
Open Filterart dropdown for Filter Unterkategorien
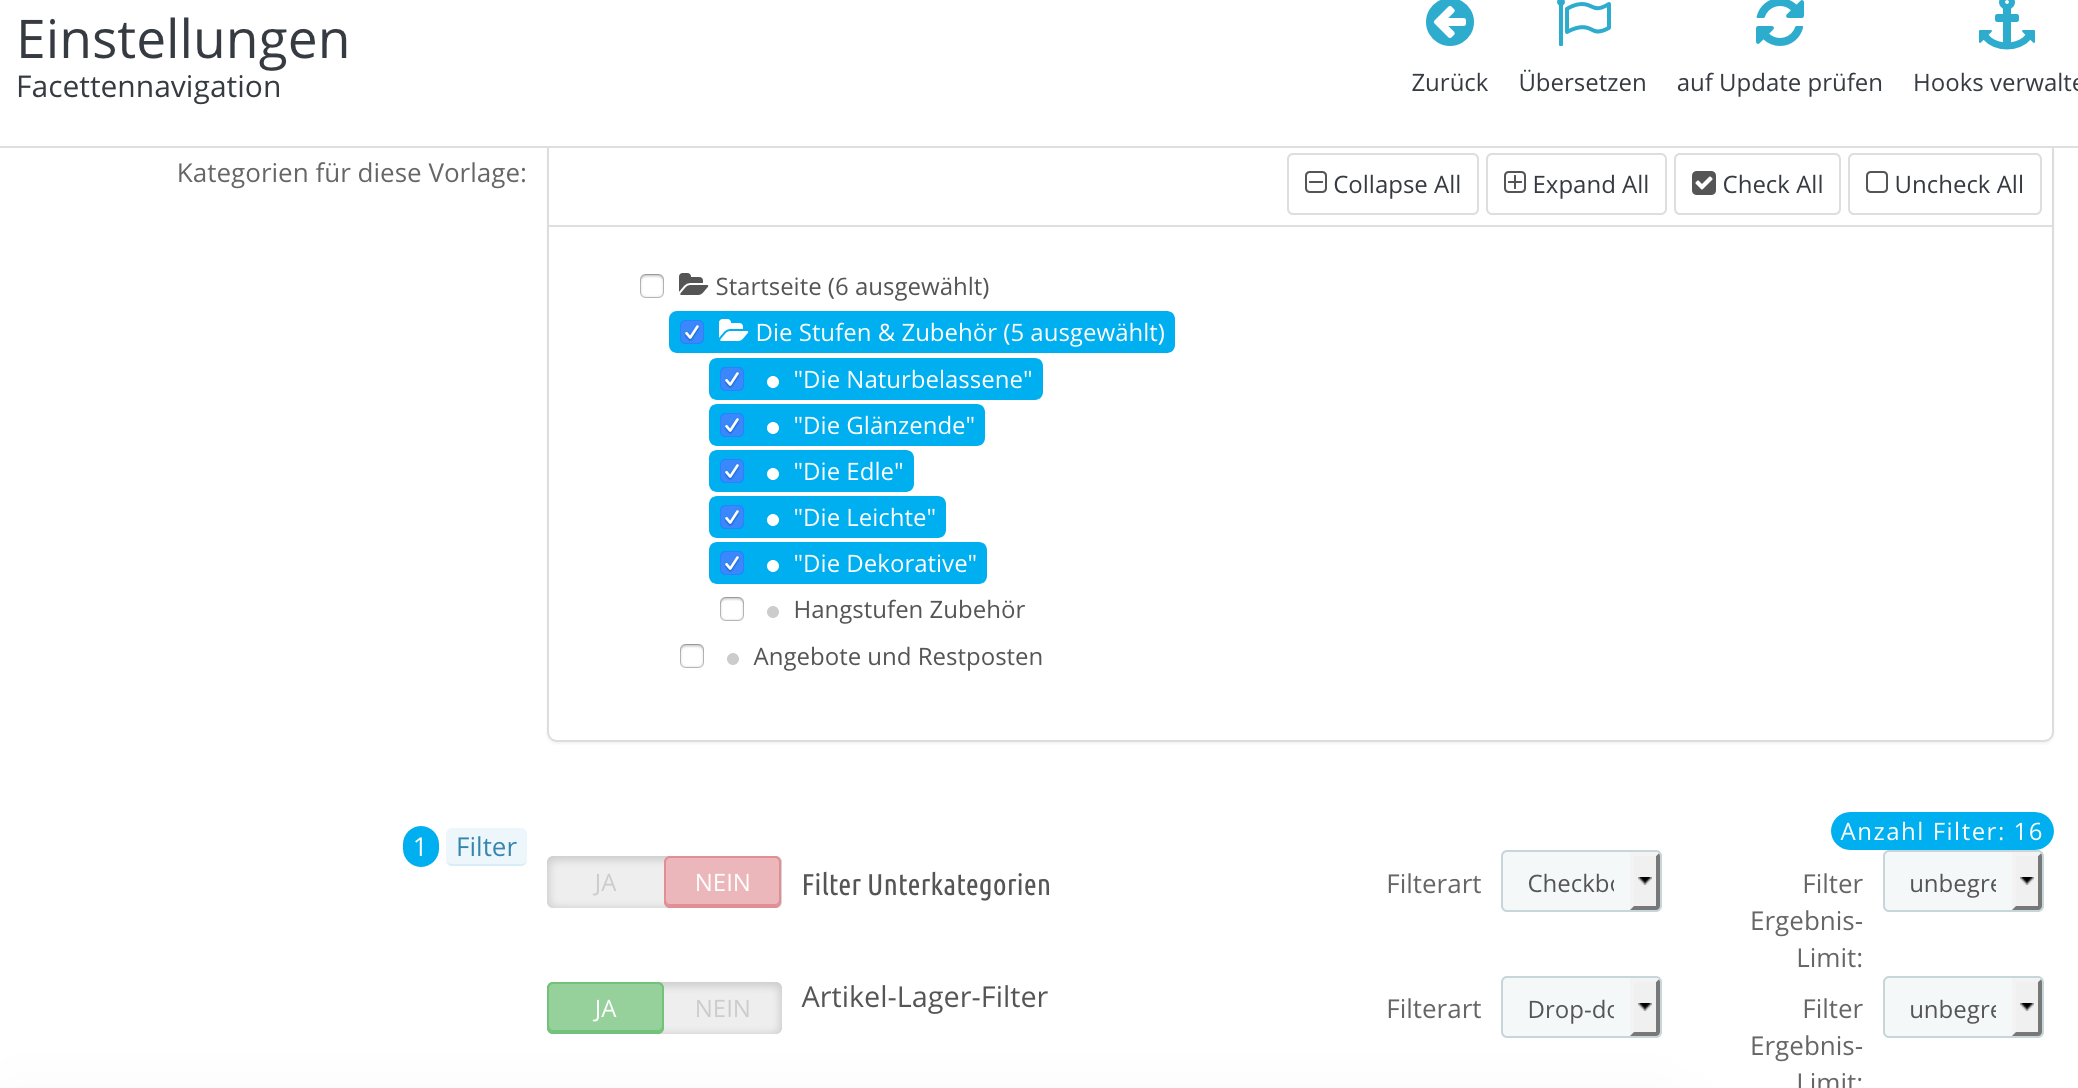coord(1580,882)
